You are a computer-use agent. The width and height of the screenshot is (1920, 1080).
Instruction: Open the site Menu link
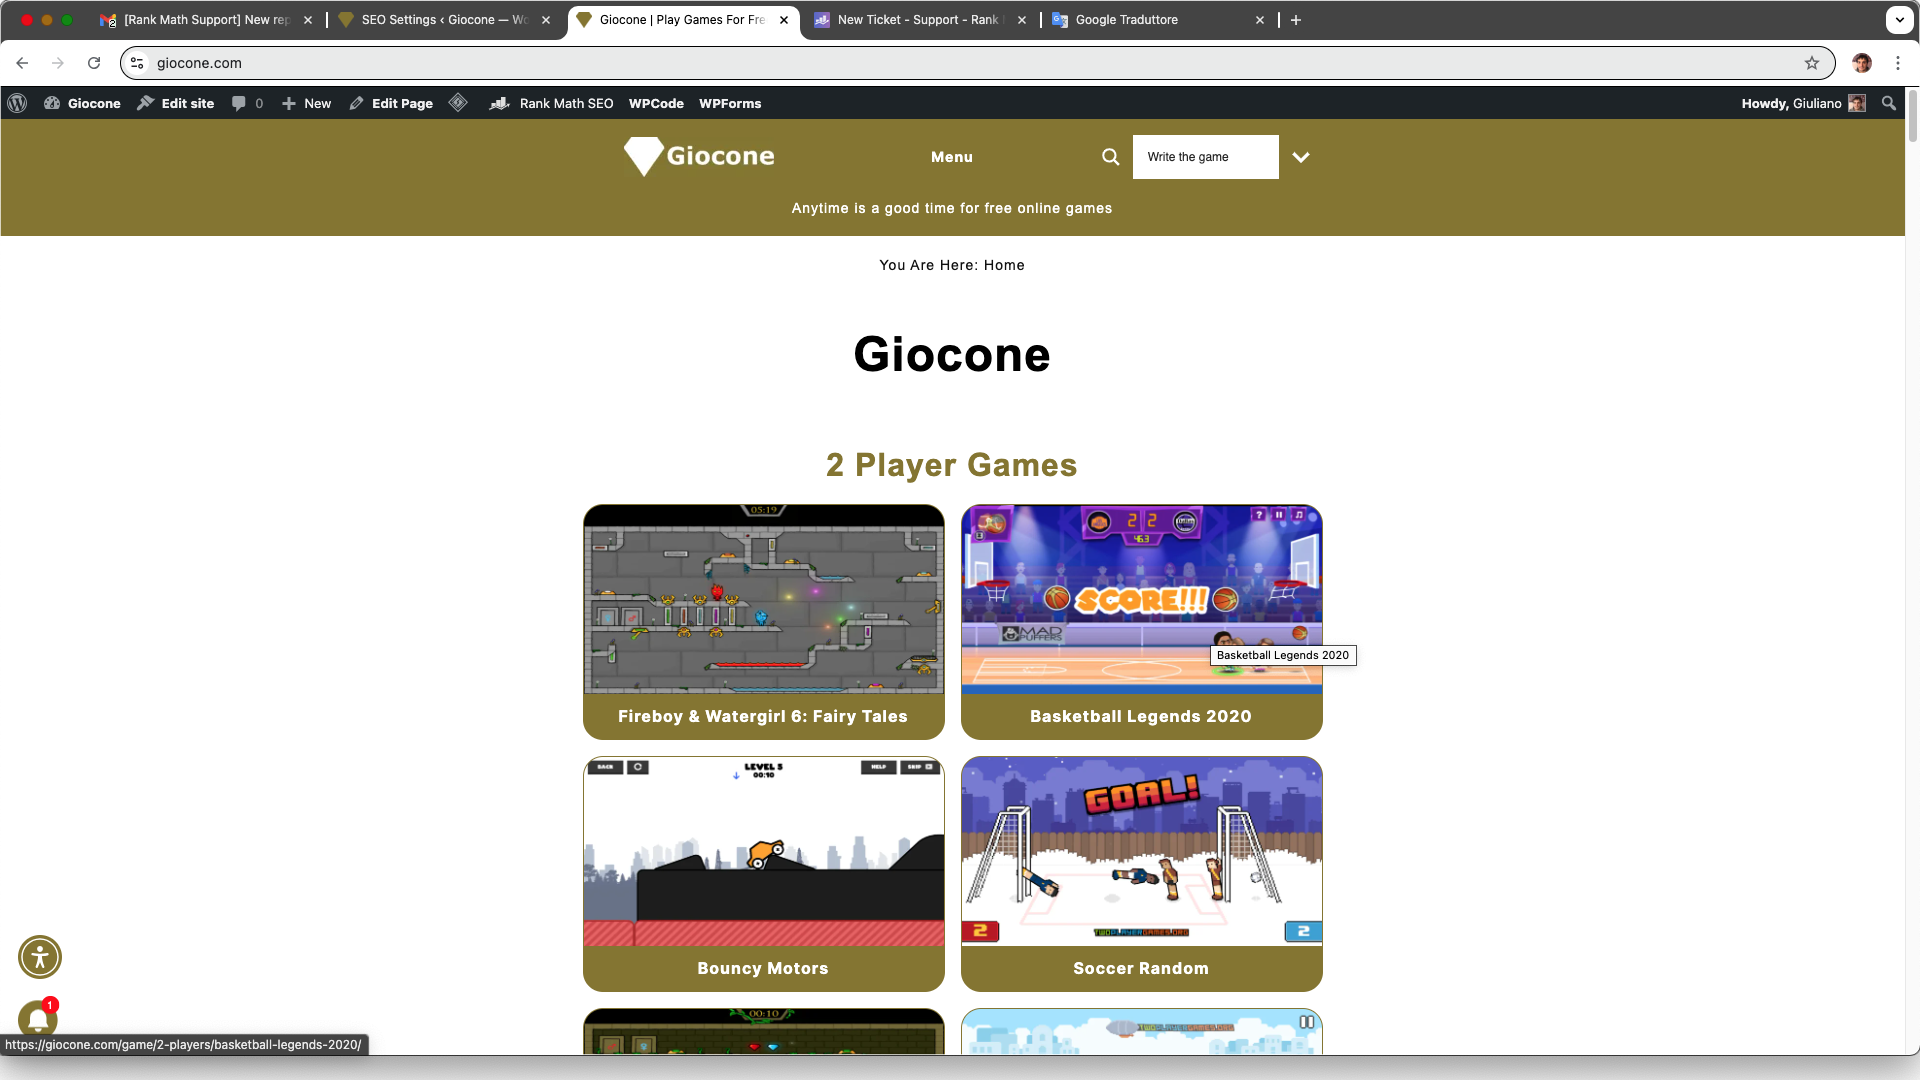tap(952, 157)
